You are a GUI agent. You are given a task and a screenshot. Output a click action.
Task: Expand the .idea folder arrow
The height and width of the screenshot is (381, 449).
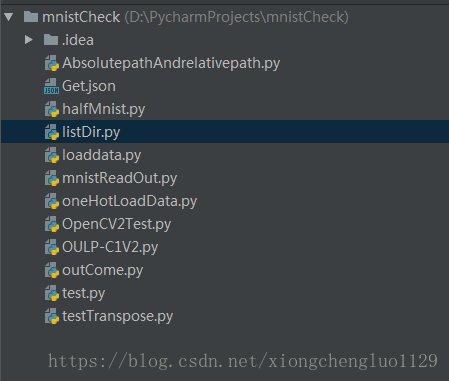tap(29, 40)
